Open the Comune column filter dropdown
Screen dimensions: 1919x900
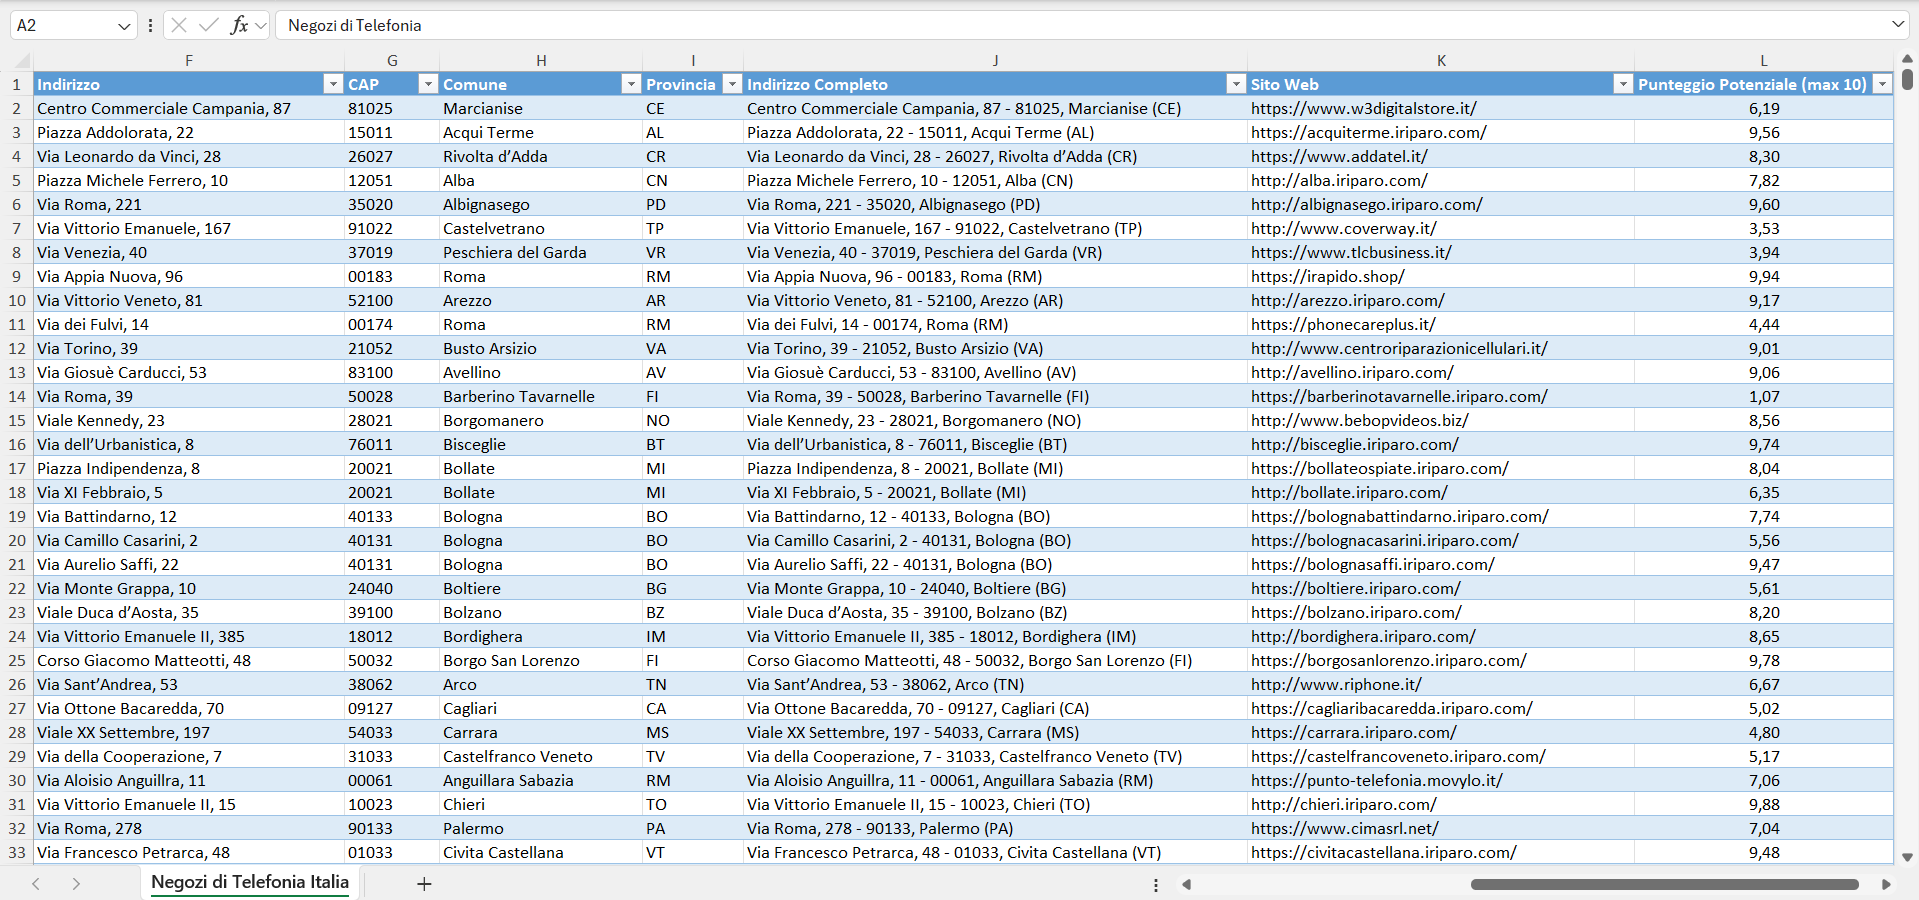pyautogui.click(x=631, y=84)
